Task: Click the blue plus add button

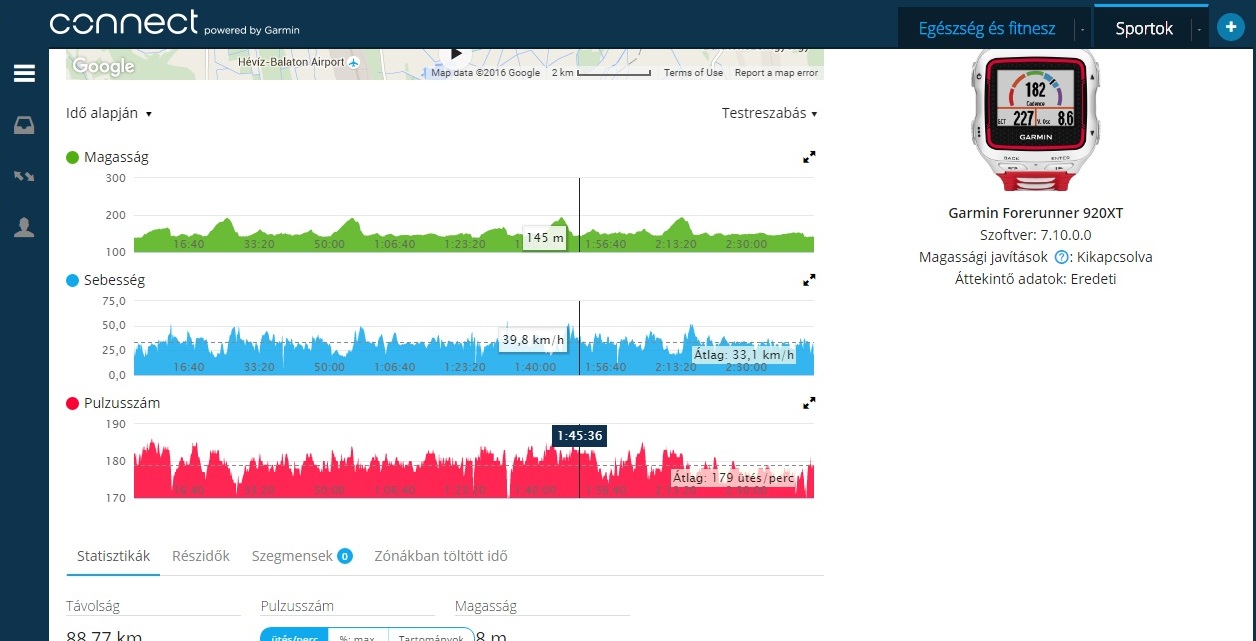Action: coord(1230,28)
